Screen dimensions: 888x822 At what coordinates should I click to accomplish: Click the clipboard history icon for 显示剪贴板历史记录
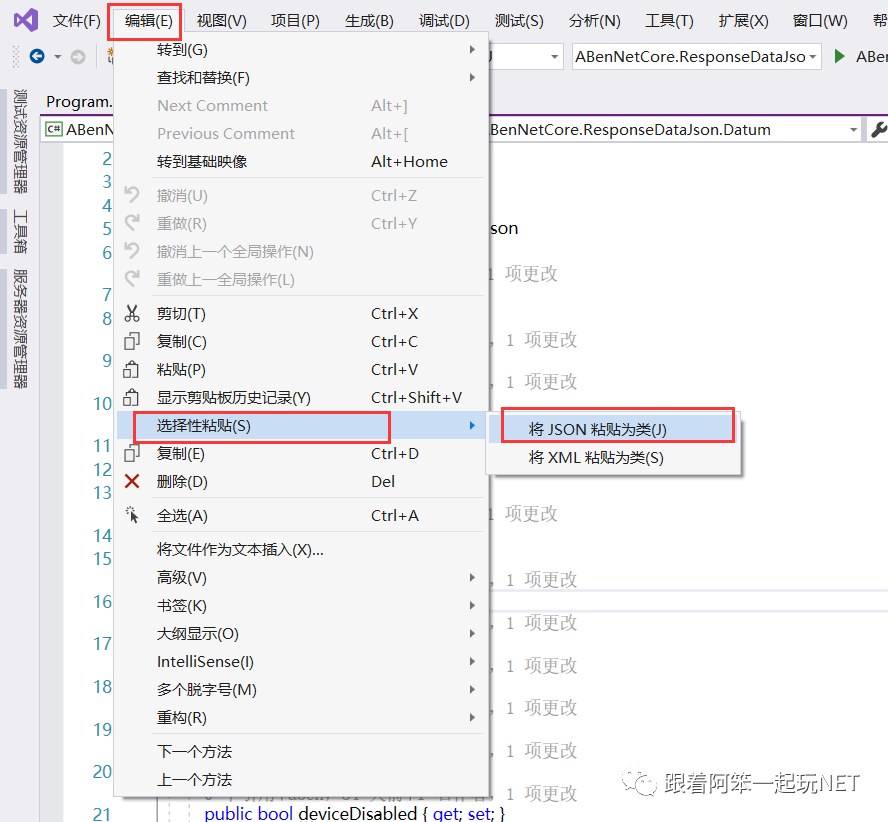pyautogui.click(x=131, y=397)
